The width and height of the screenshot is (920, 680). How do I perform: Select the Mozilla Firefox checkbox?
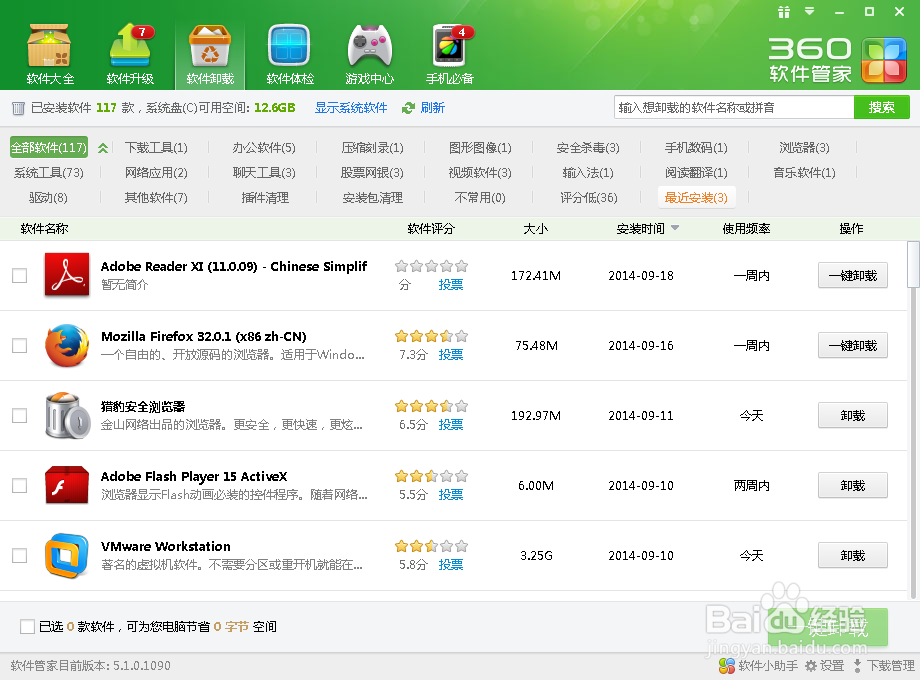[18, 345]
